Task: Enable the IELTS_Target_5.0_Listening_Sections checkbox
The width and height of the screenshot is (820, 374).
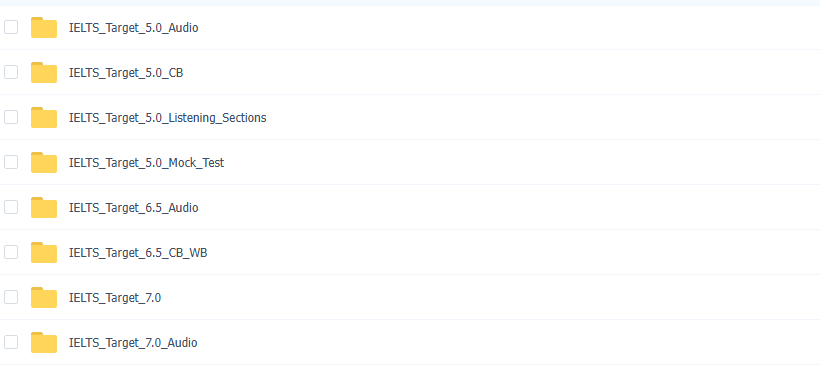Action: (x=11, y=117)
